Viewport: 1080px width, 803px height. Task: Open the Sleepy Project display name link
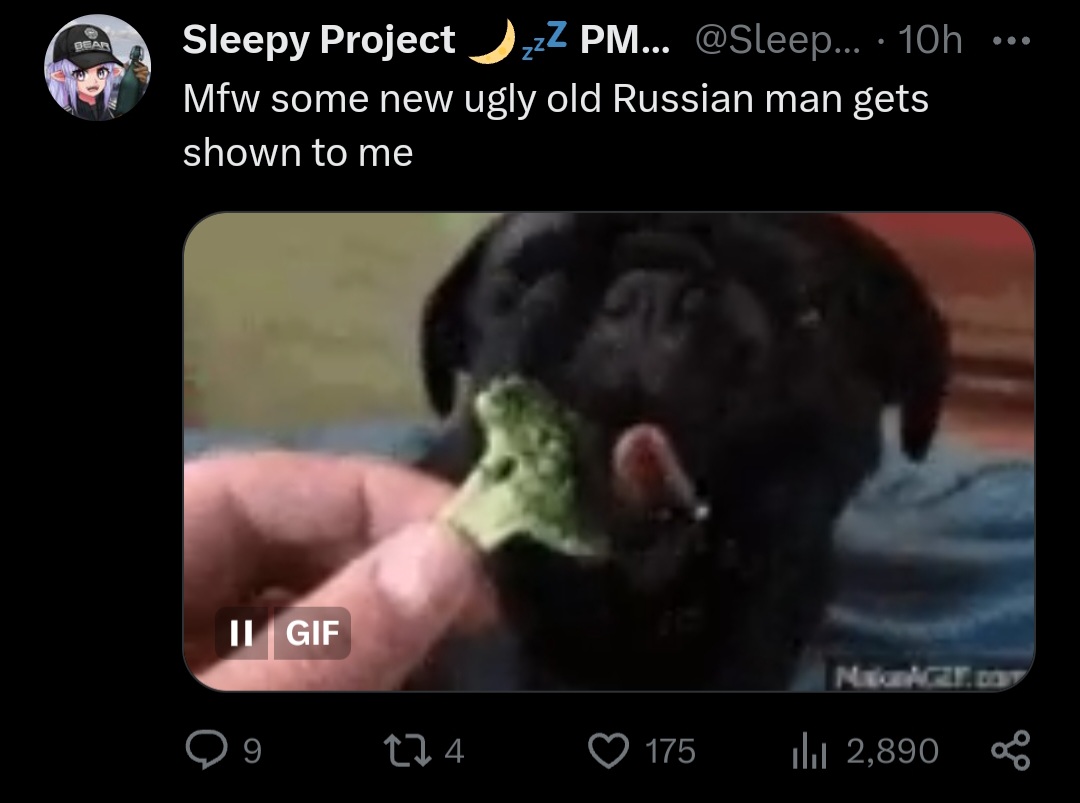(318, 40)
